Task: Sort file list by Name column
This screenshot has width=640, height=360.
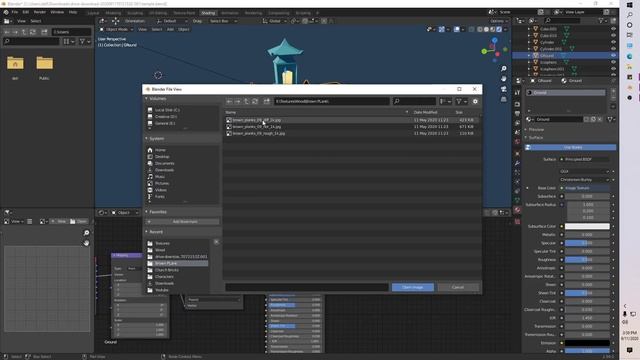Action: tap(231, 112)
